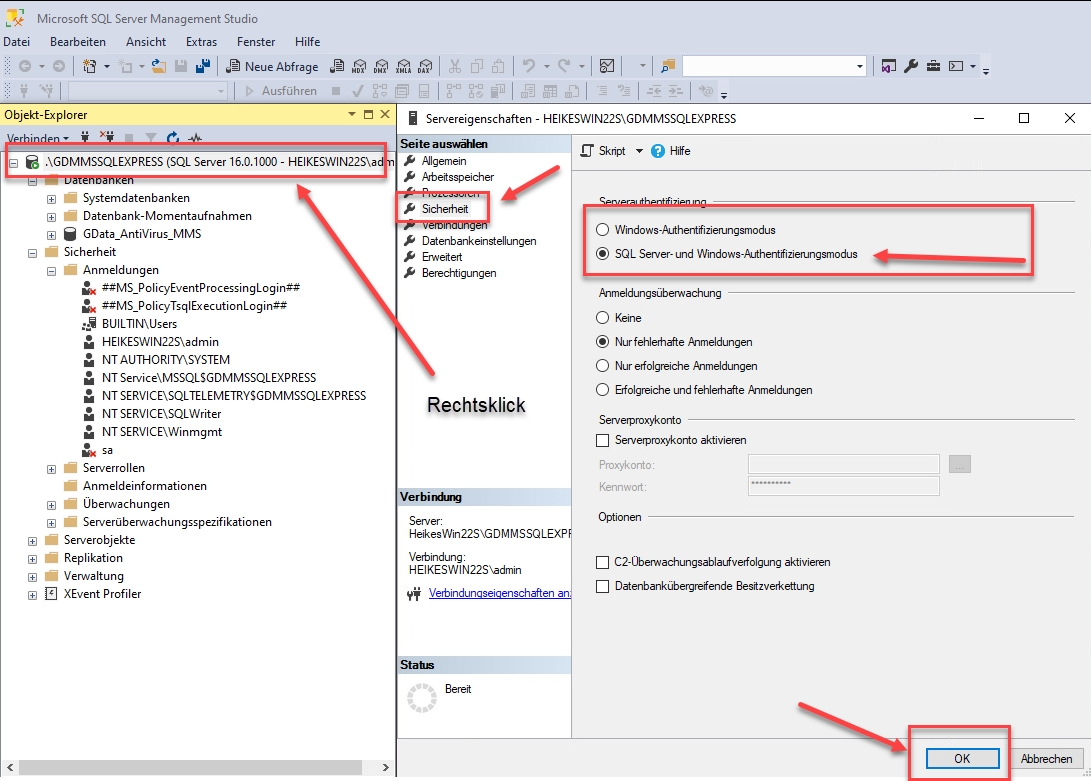Check C2-Überwachungsablaufverfolgung aktivieren
The height and width of the screenshot is (781, 1091).
(x=603, y=562)
